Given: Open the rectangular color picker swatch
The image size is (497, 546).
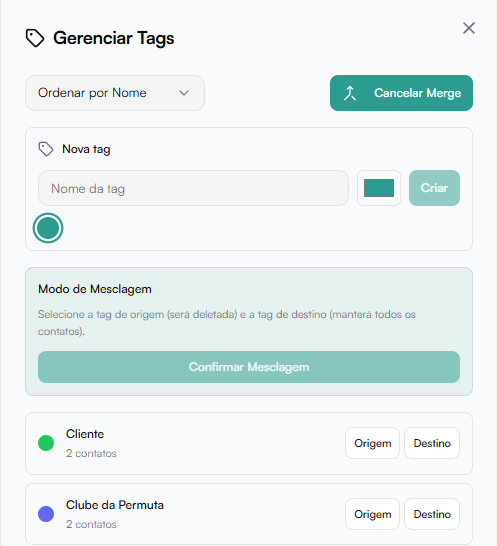Looking at the screenshot, I should point(379,188).
